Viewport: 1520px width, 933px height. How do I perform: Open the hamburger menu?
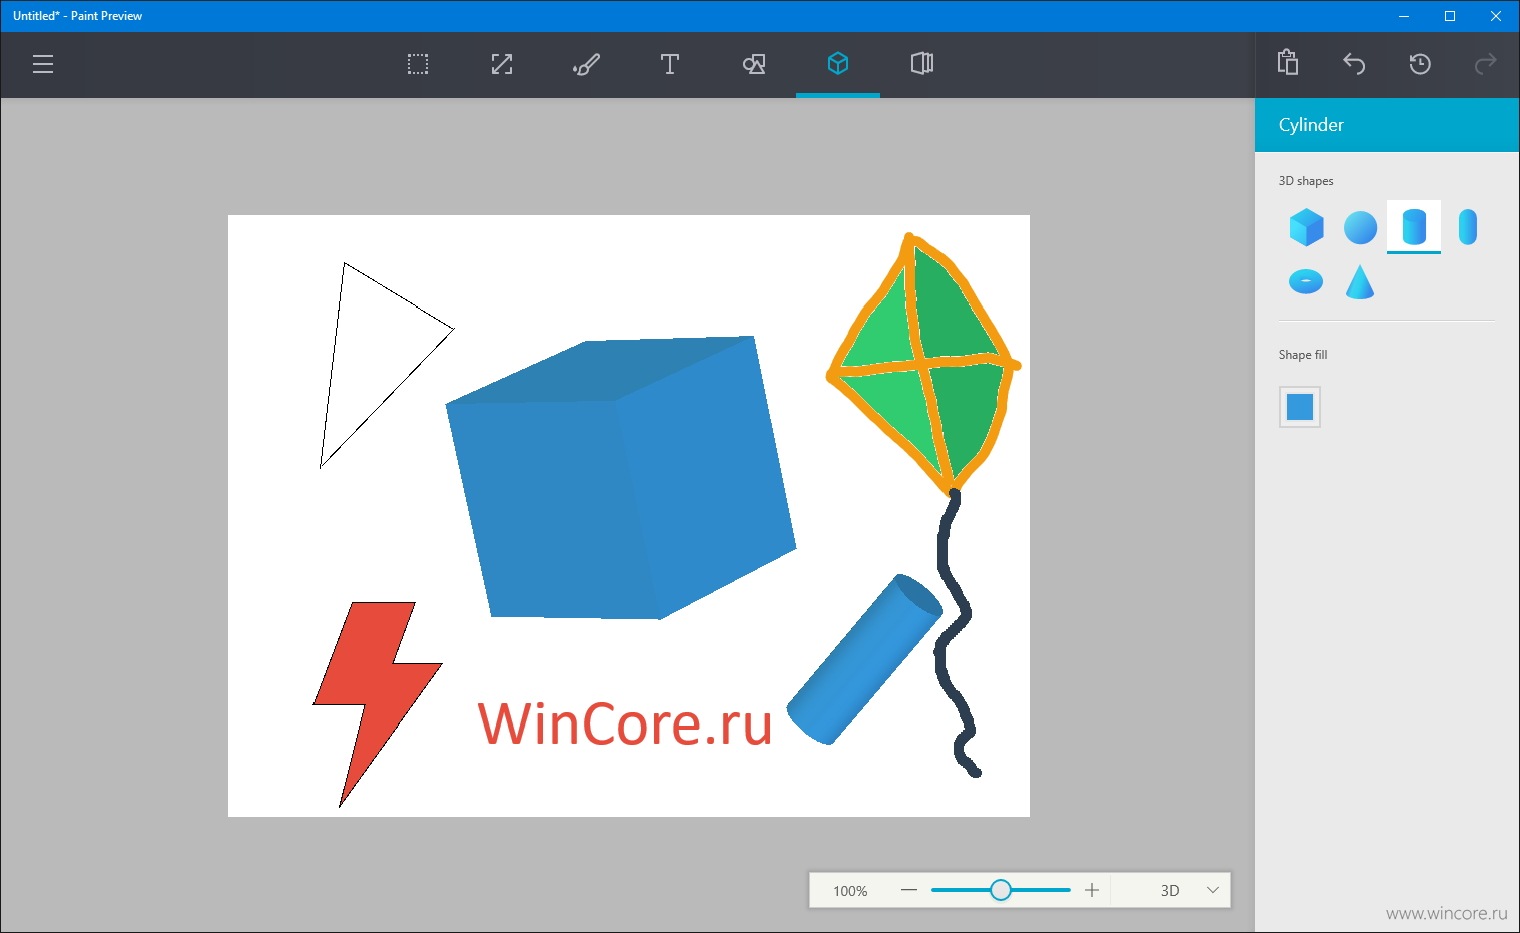tap(43, 65)
